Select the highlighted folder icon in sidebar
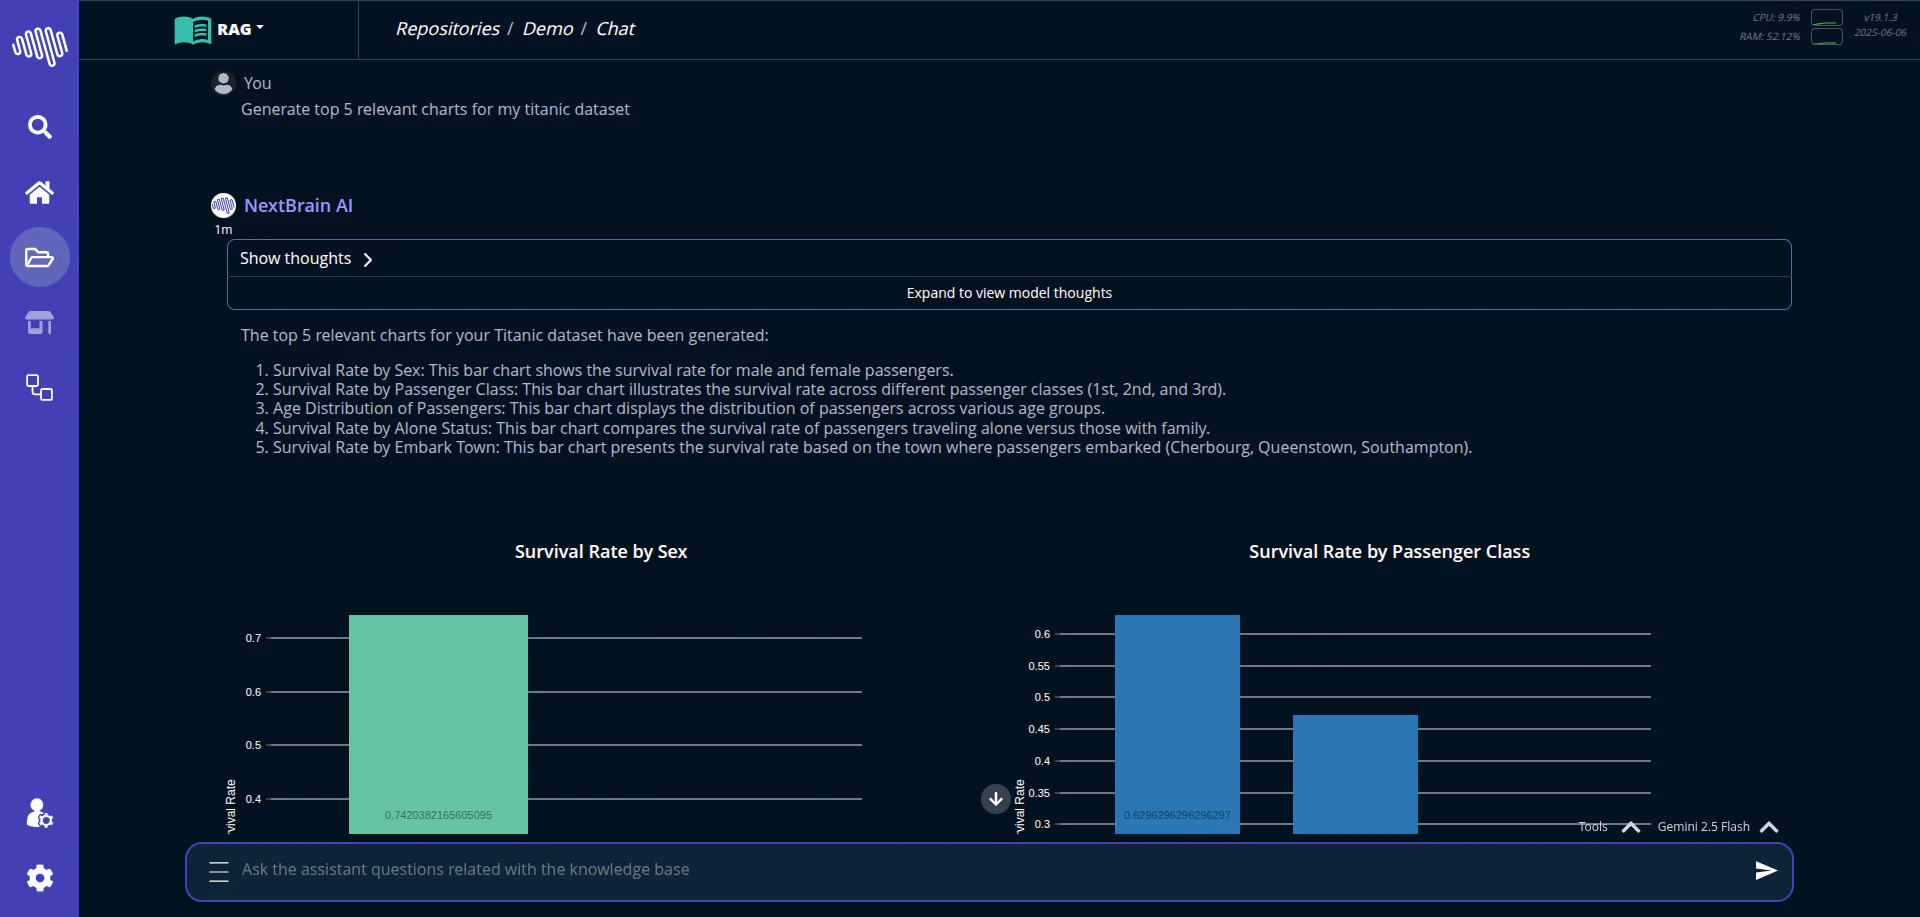This screenshot has width=1920, height=917. (x=40, y=257)
